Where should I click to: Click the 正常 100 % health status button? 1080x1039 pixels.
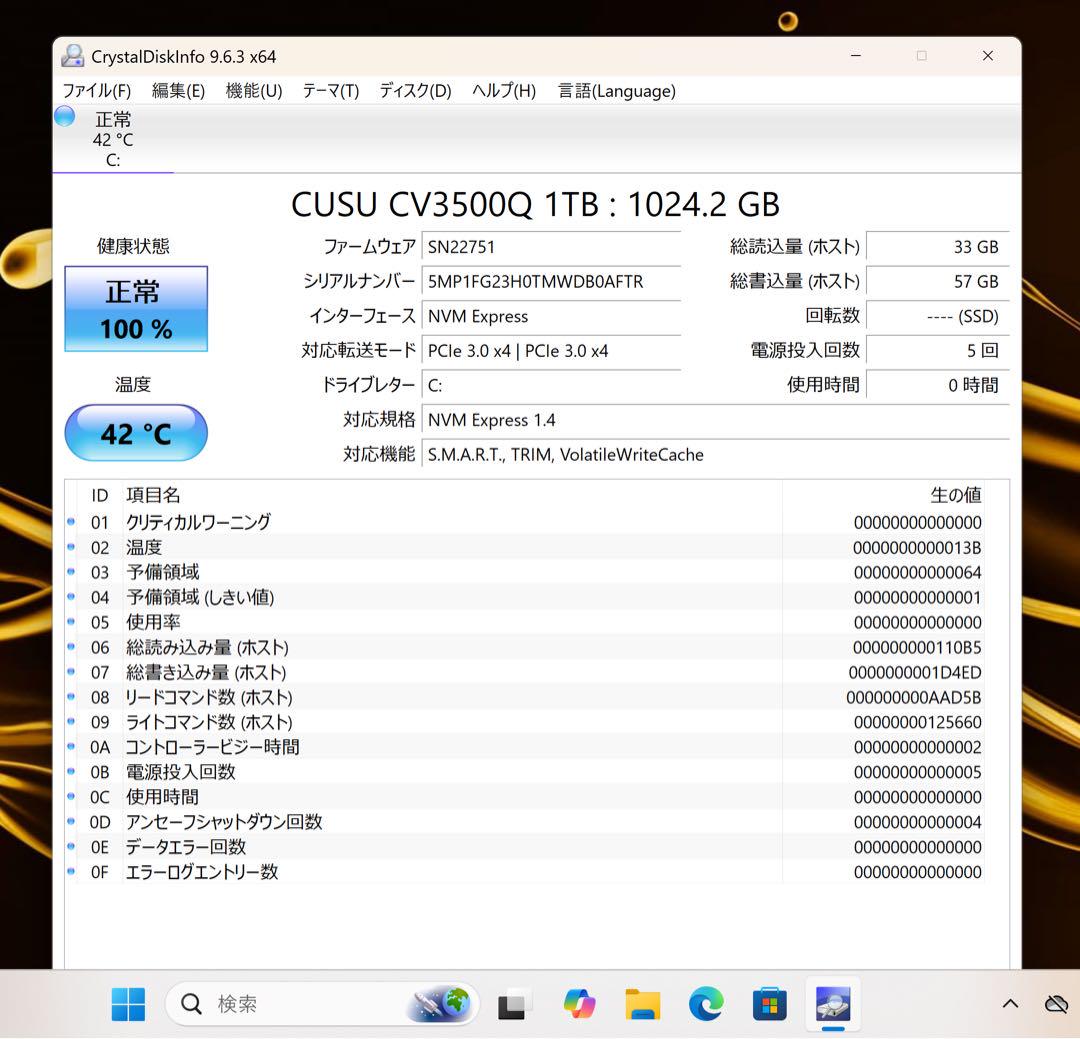coord(136,309)
